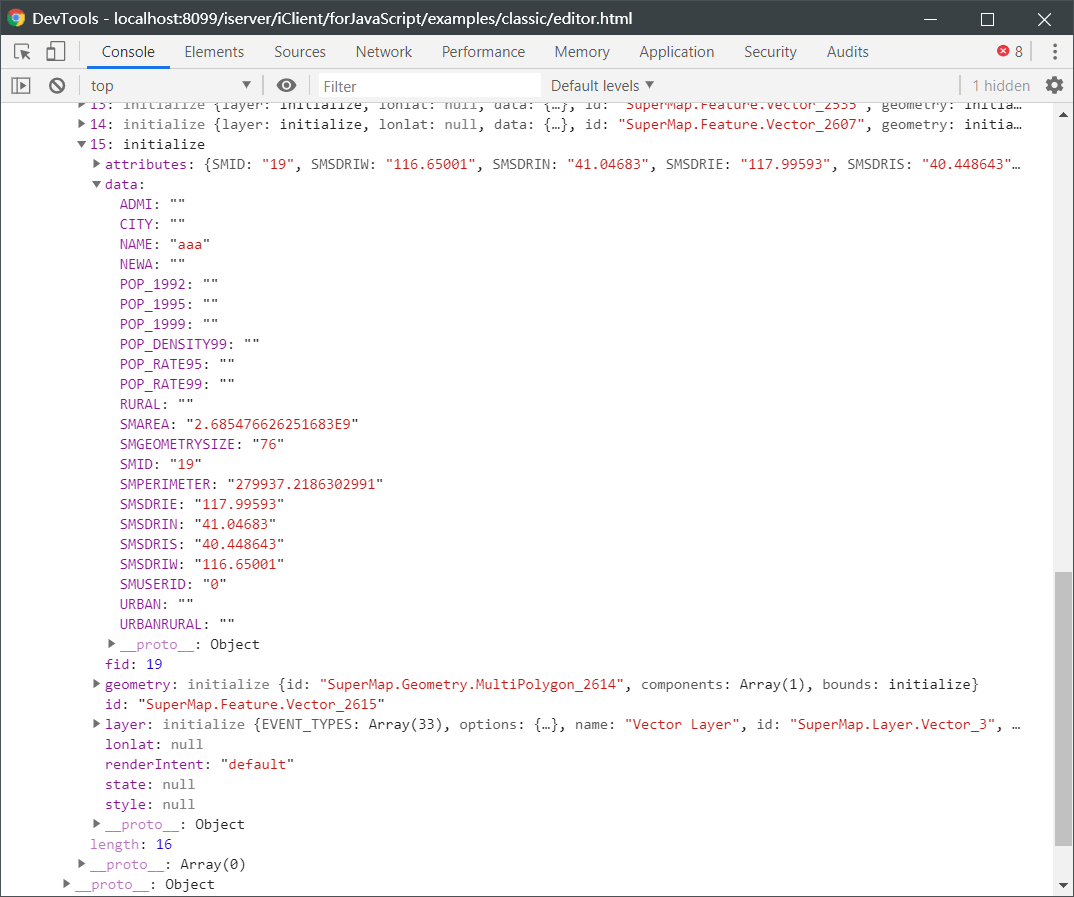Screen dimensions: 1074x897
Task: Click the SMUSERID value "0"
Action: tap(214, 584)
